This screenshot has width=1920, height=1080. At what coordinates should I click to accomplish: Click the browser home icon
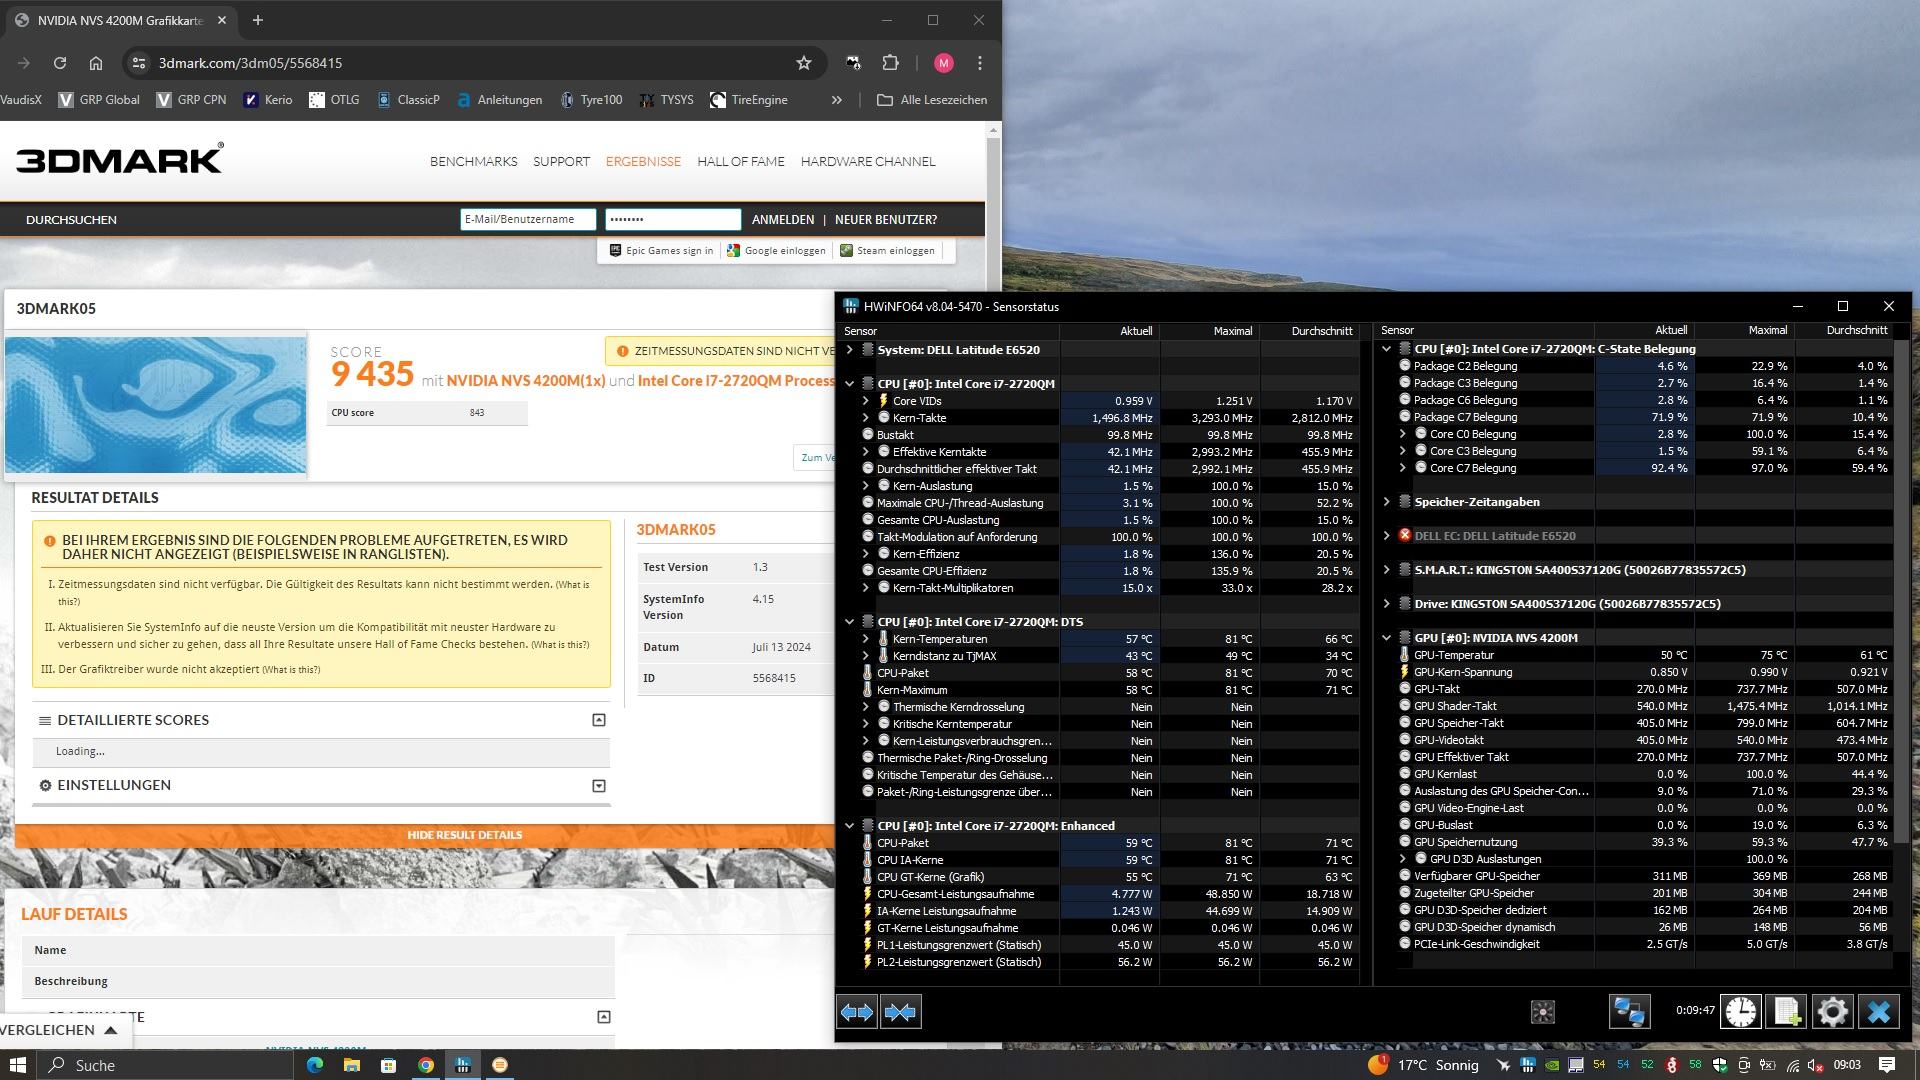pos(96,63)
